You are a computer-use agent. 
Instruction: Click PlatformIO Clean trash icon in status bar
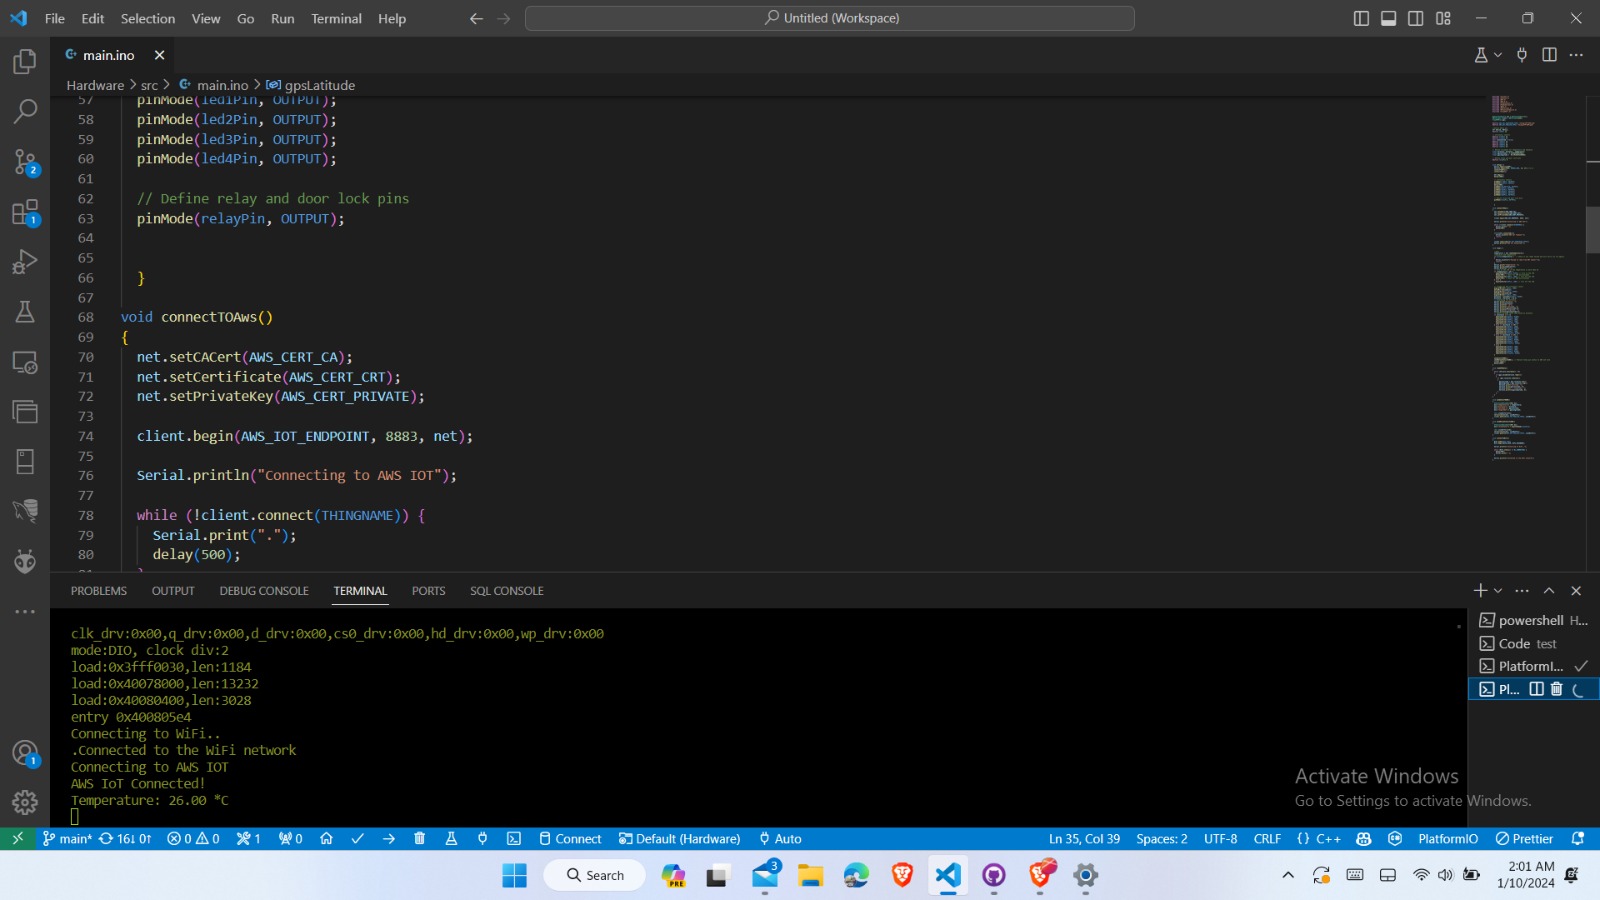click(x=420, y=839)
